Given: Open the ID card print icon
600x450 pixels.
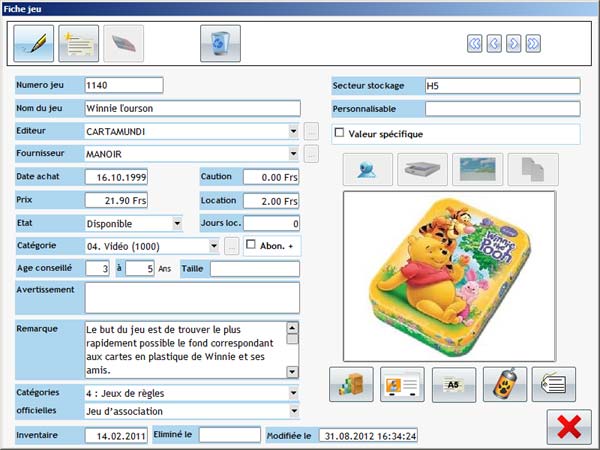Looking at the screenshot, I should 402,385.
